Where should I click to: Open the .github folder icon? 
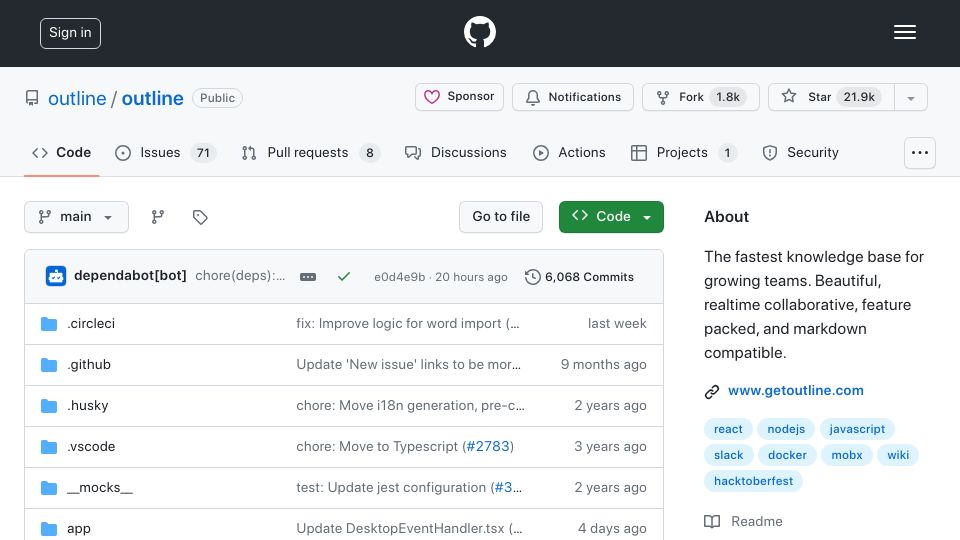49,364
